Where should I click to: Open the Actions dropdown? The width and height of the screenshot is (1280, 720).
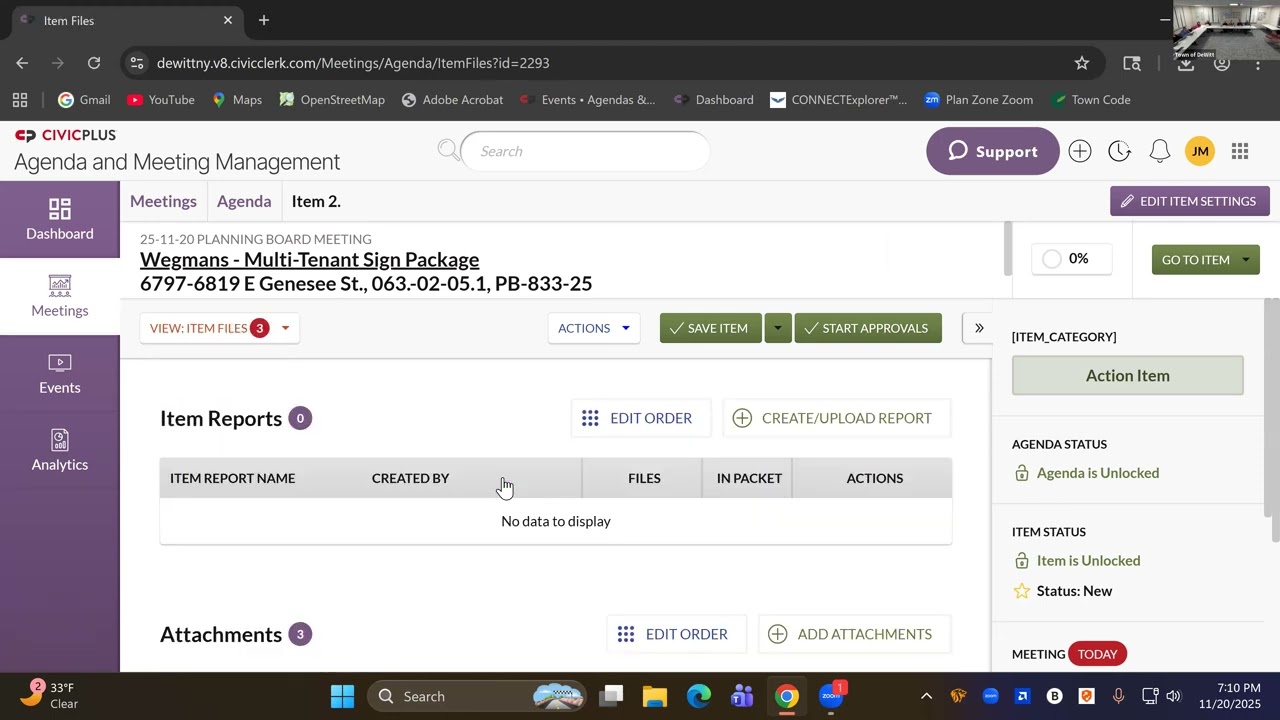tap(594, 328)
